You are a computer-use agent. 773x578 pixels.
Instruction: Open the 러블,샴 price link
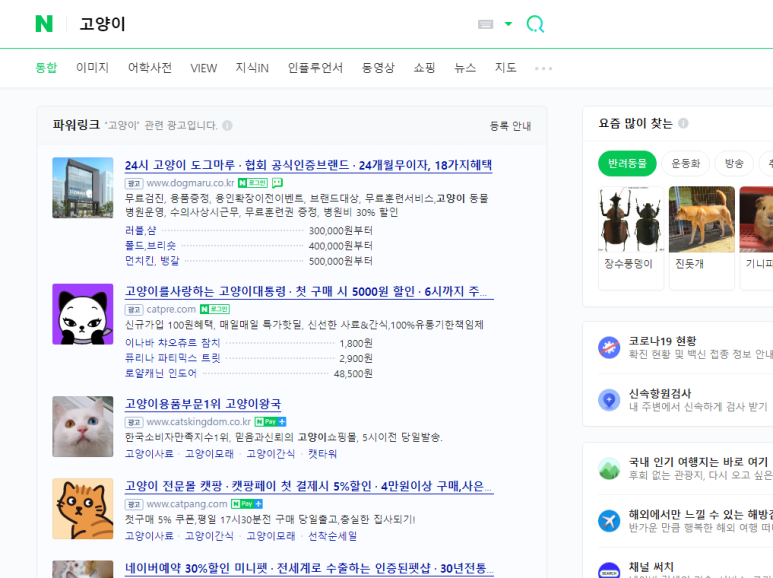141,230
